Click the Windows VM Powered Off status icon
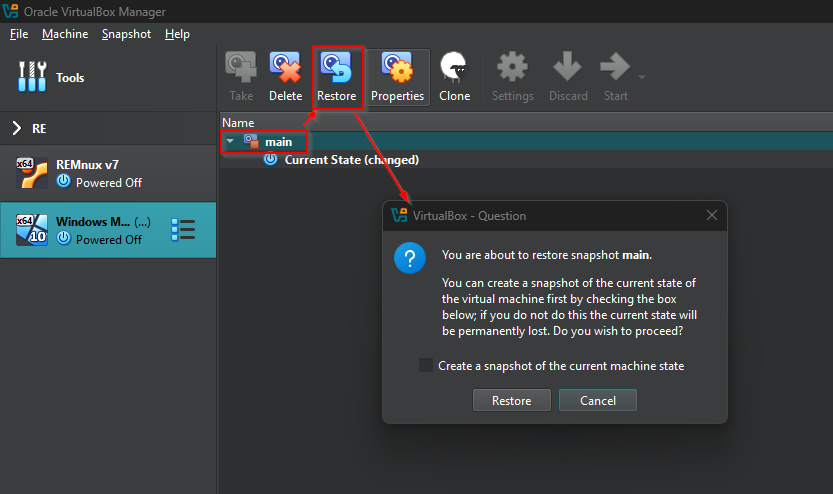Viewport: 833px width, 494px height. click(x=64, y=238)
